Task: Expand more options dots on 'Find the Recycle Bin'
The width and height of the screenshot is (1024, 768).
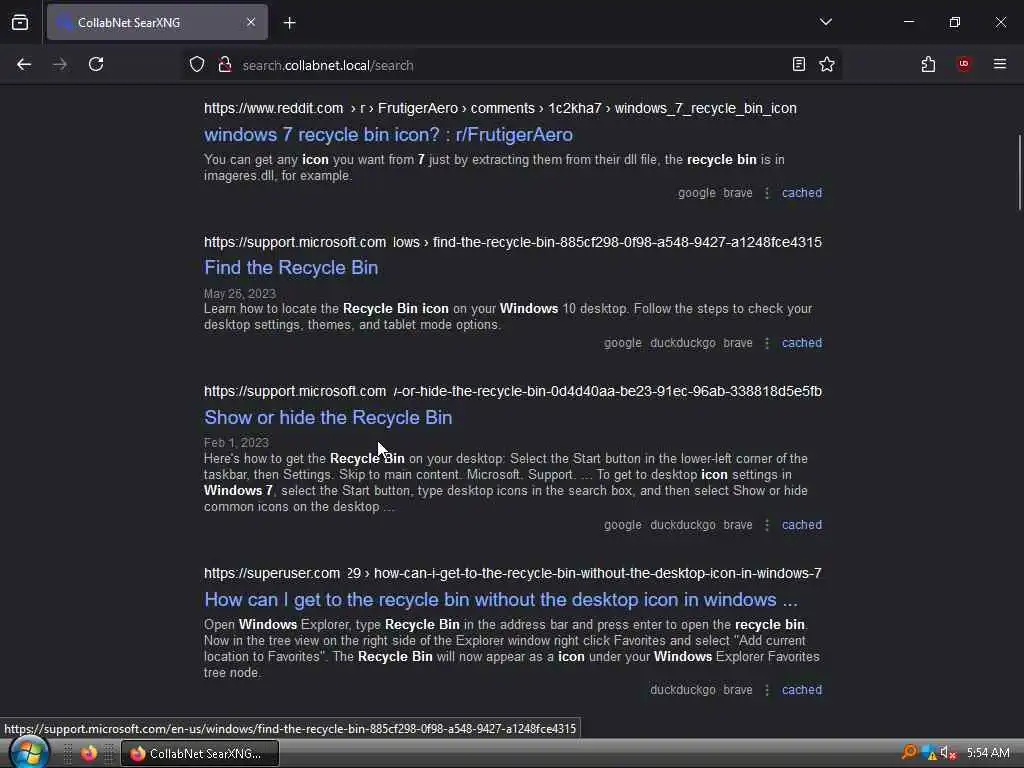Action: coord(767,343)
